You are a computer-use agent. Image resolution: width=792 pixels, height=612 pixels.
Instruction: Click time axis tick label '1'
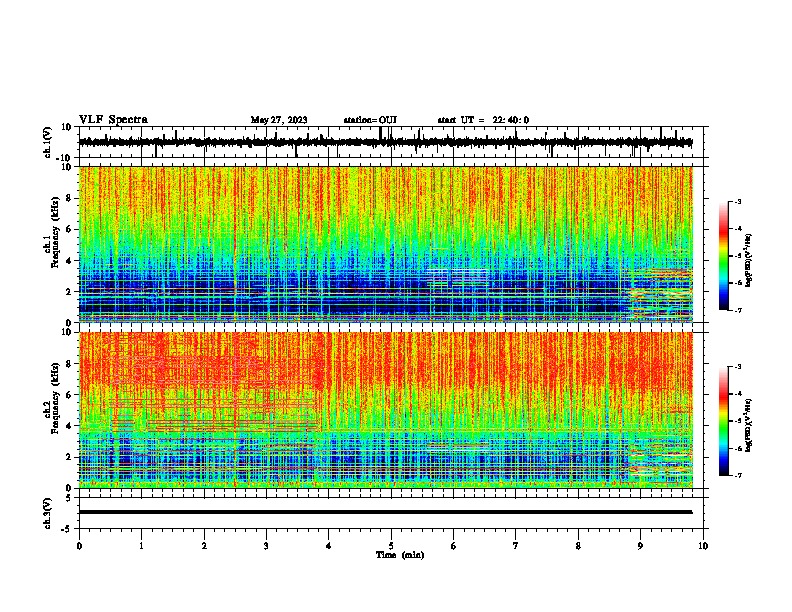coord(141,546)
